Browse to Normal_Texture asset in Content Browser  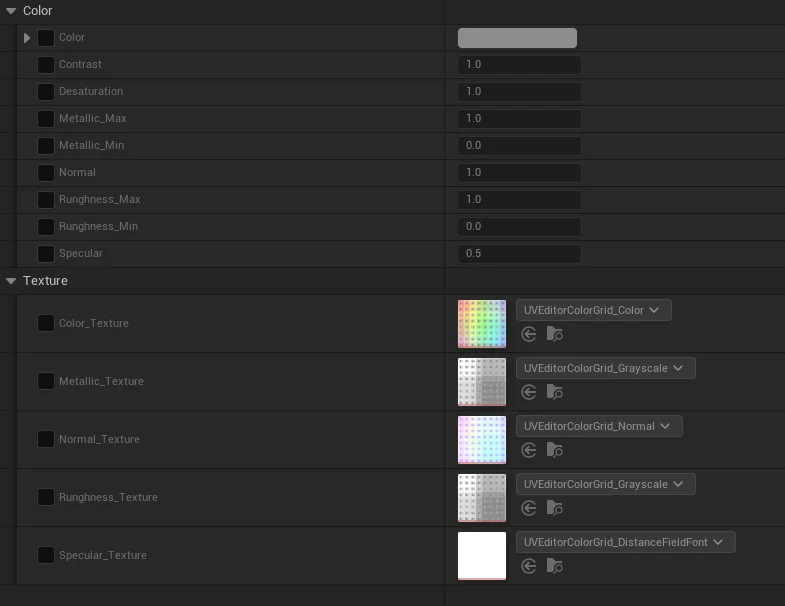pyautogui.click(x=555, y=450)
